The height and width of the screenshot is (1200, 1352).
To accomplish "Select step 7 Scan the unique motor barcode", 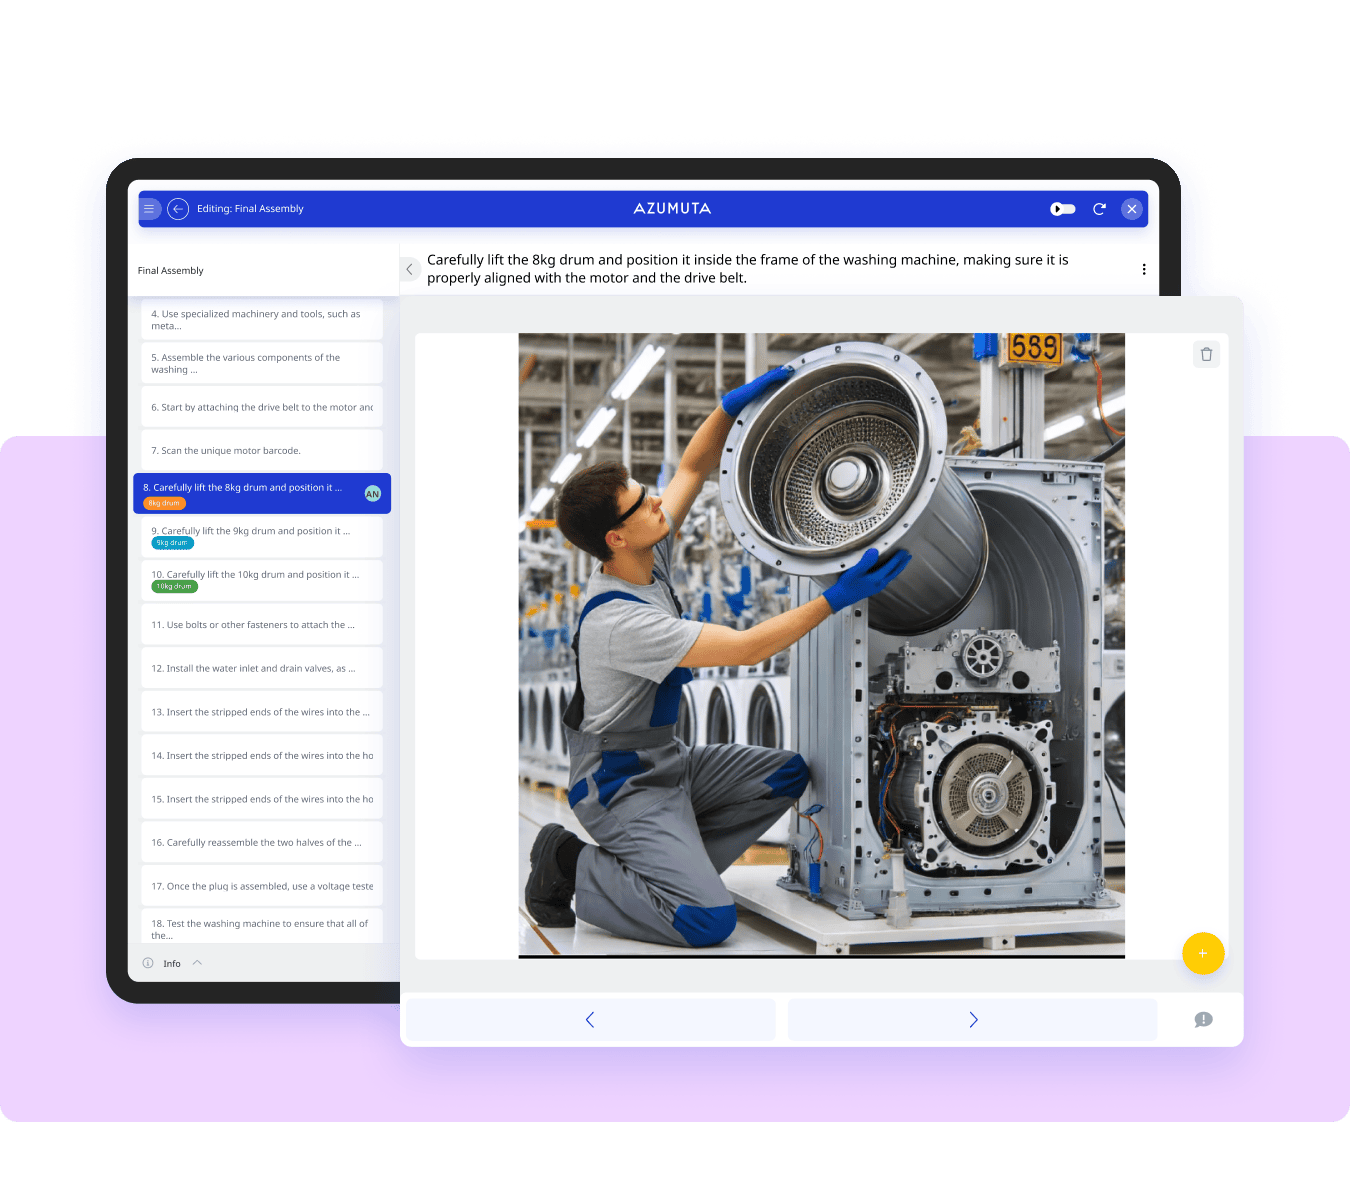I will 260,450.
